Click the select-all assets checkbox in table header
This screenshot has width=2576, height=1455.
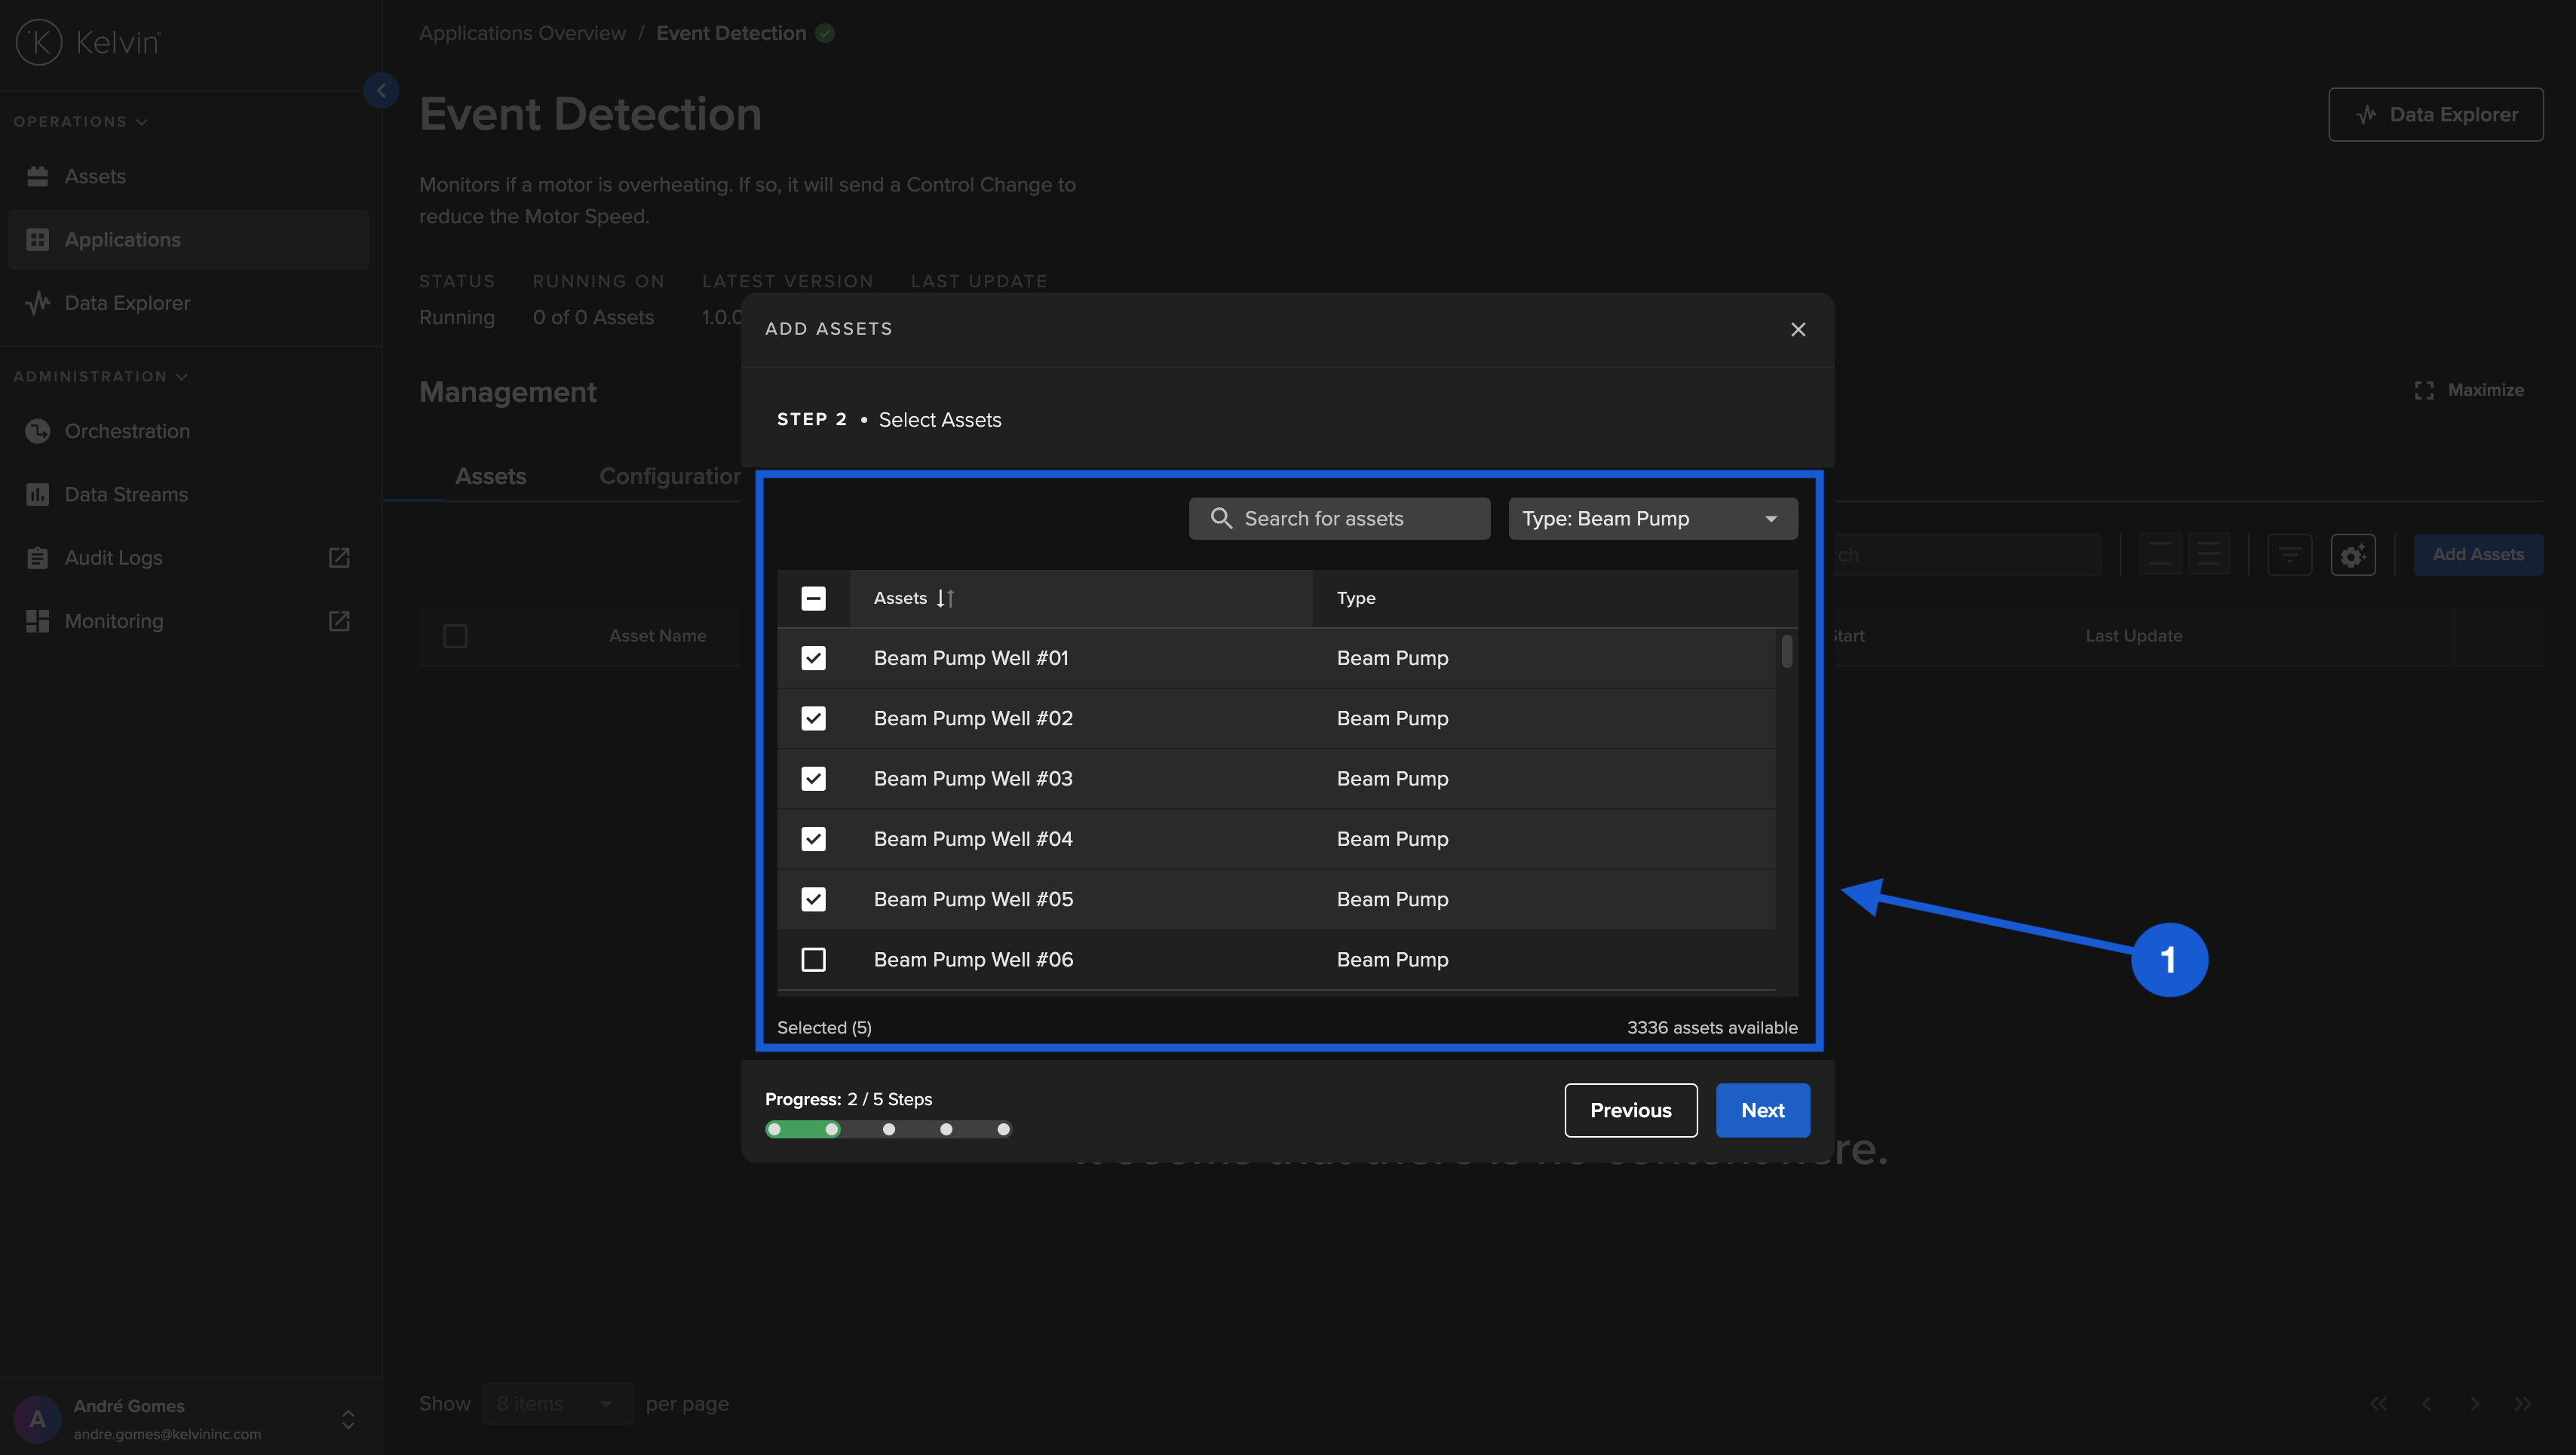(x=813, y=598)
